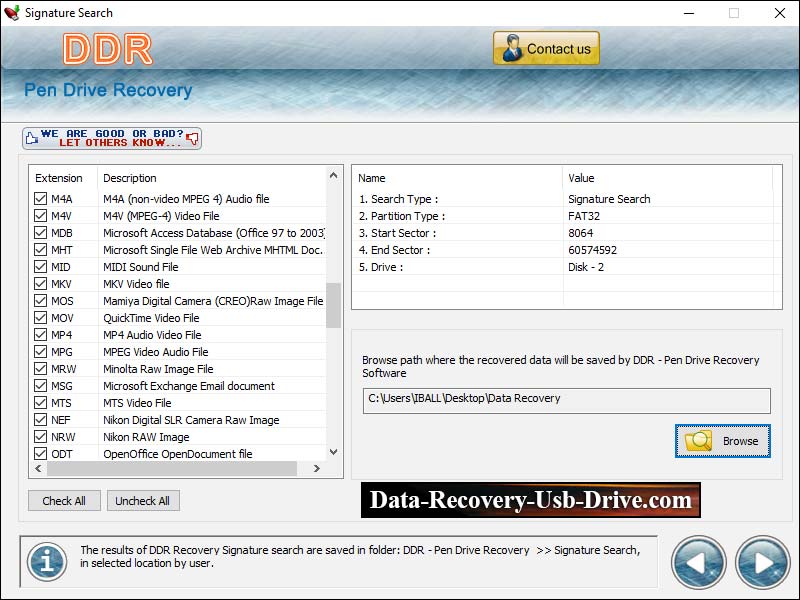The height and width of the screenshot is (600, 800).
Task: Select the 'Partition Type' row
Action: pyautogui.click(x=567, y=216)
